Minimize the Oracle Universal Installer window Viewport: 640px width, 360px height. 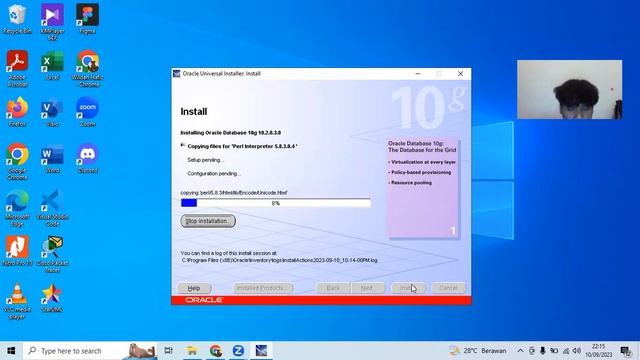(418, 74)
